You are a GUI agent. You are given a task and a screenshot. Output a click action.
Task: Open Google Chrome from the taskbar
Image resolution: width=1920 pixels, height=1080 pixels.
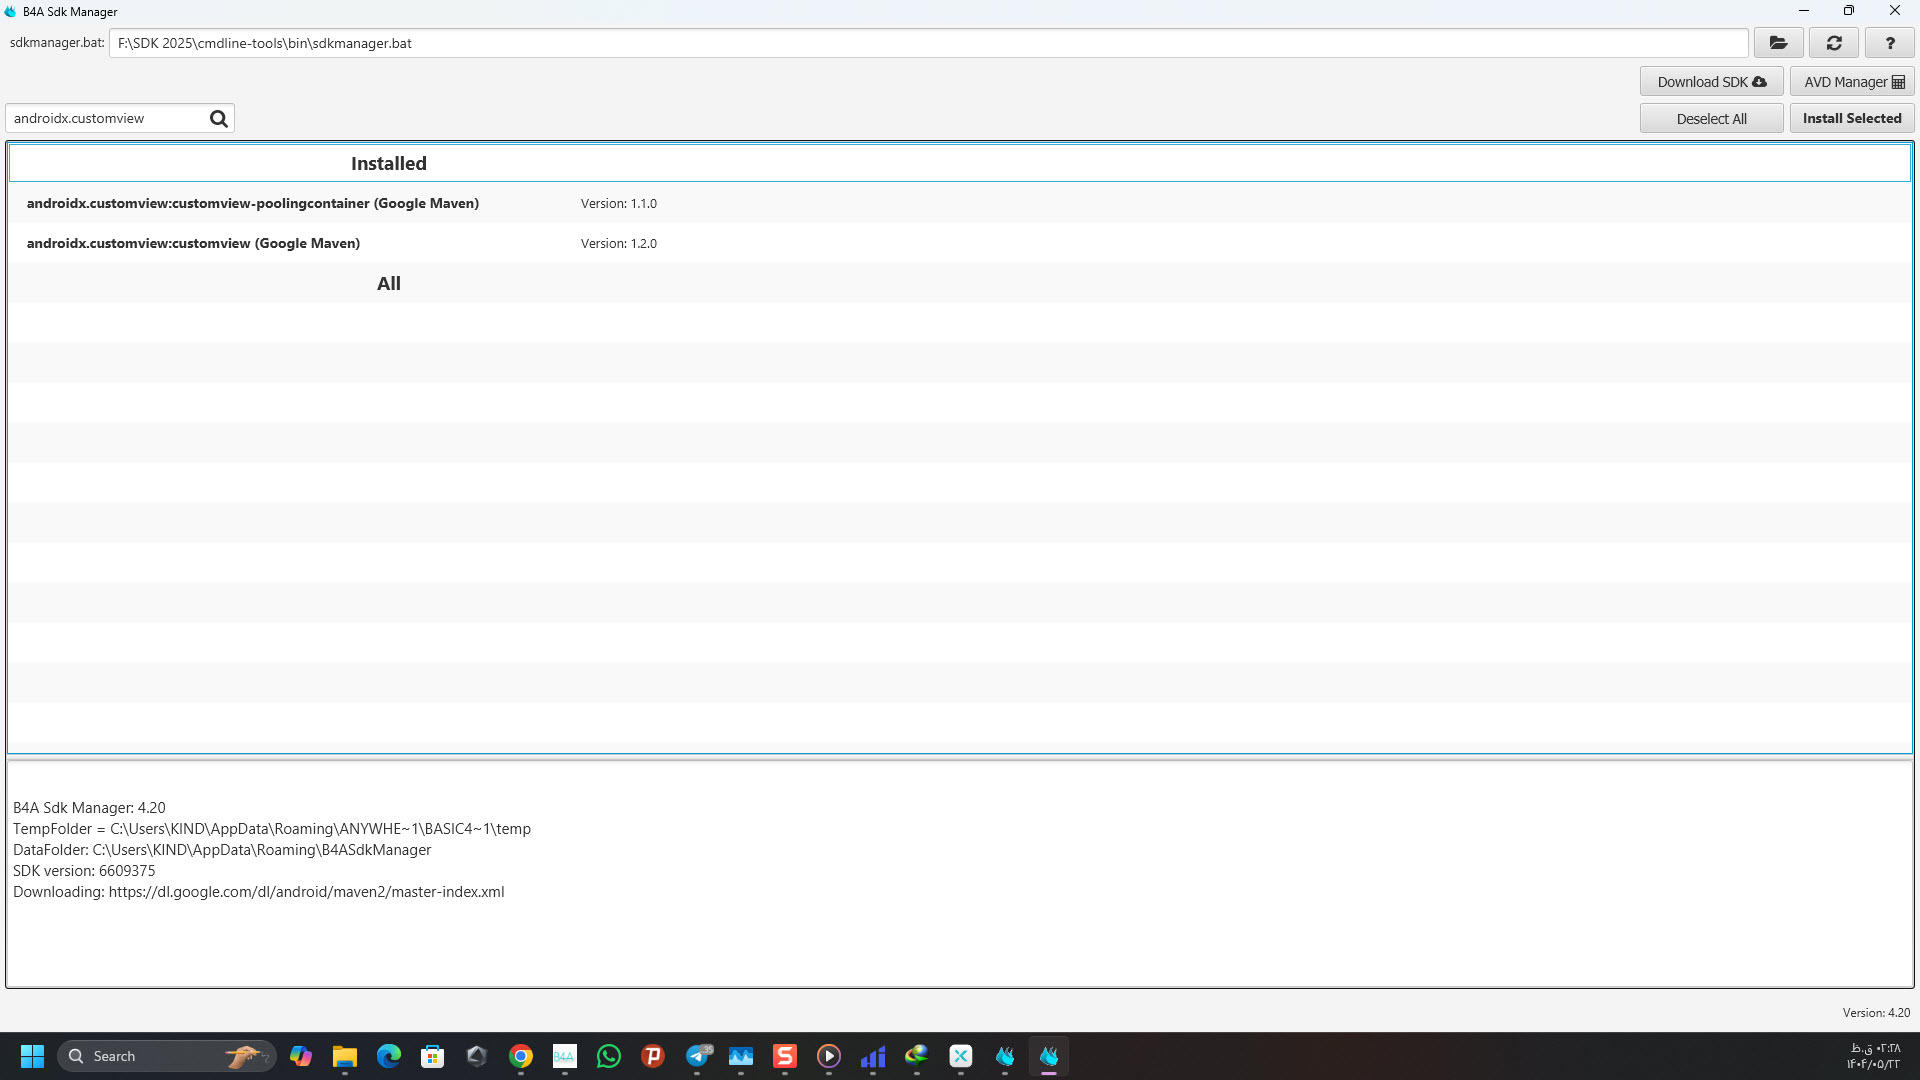coord(521,1056)
